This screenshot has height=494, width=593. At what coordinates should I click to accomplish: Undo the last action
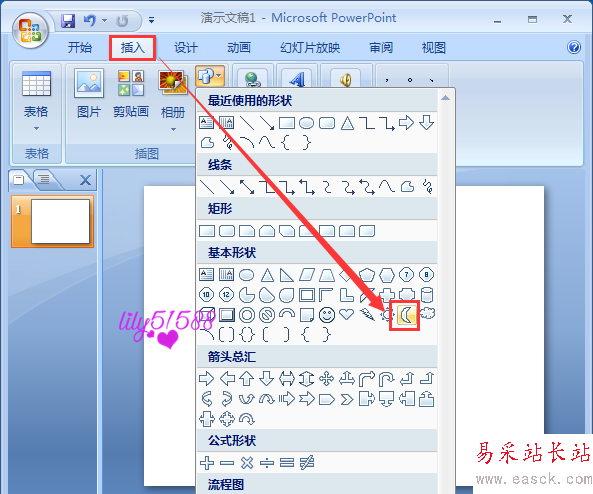[x=90, y=20]
